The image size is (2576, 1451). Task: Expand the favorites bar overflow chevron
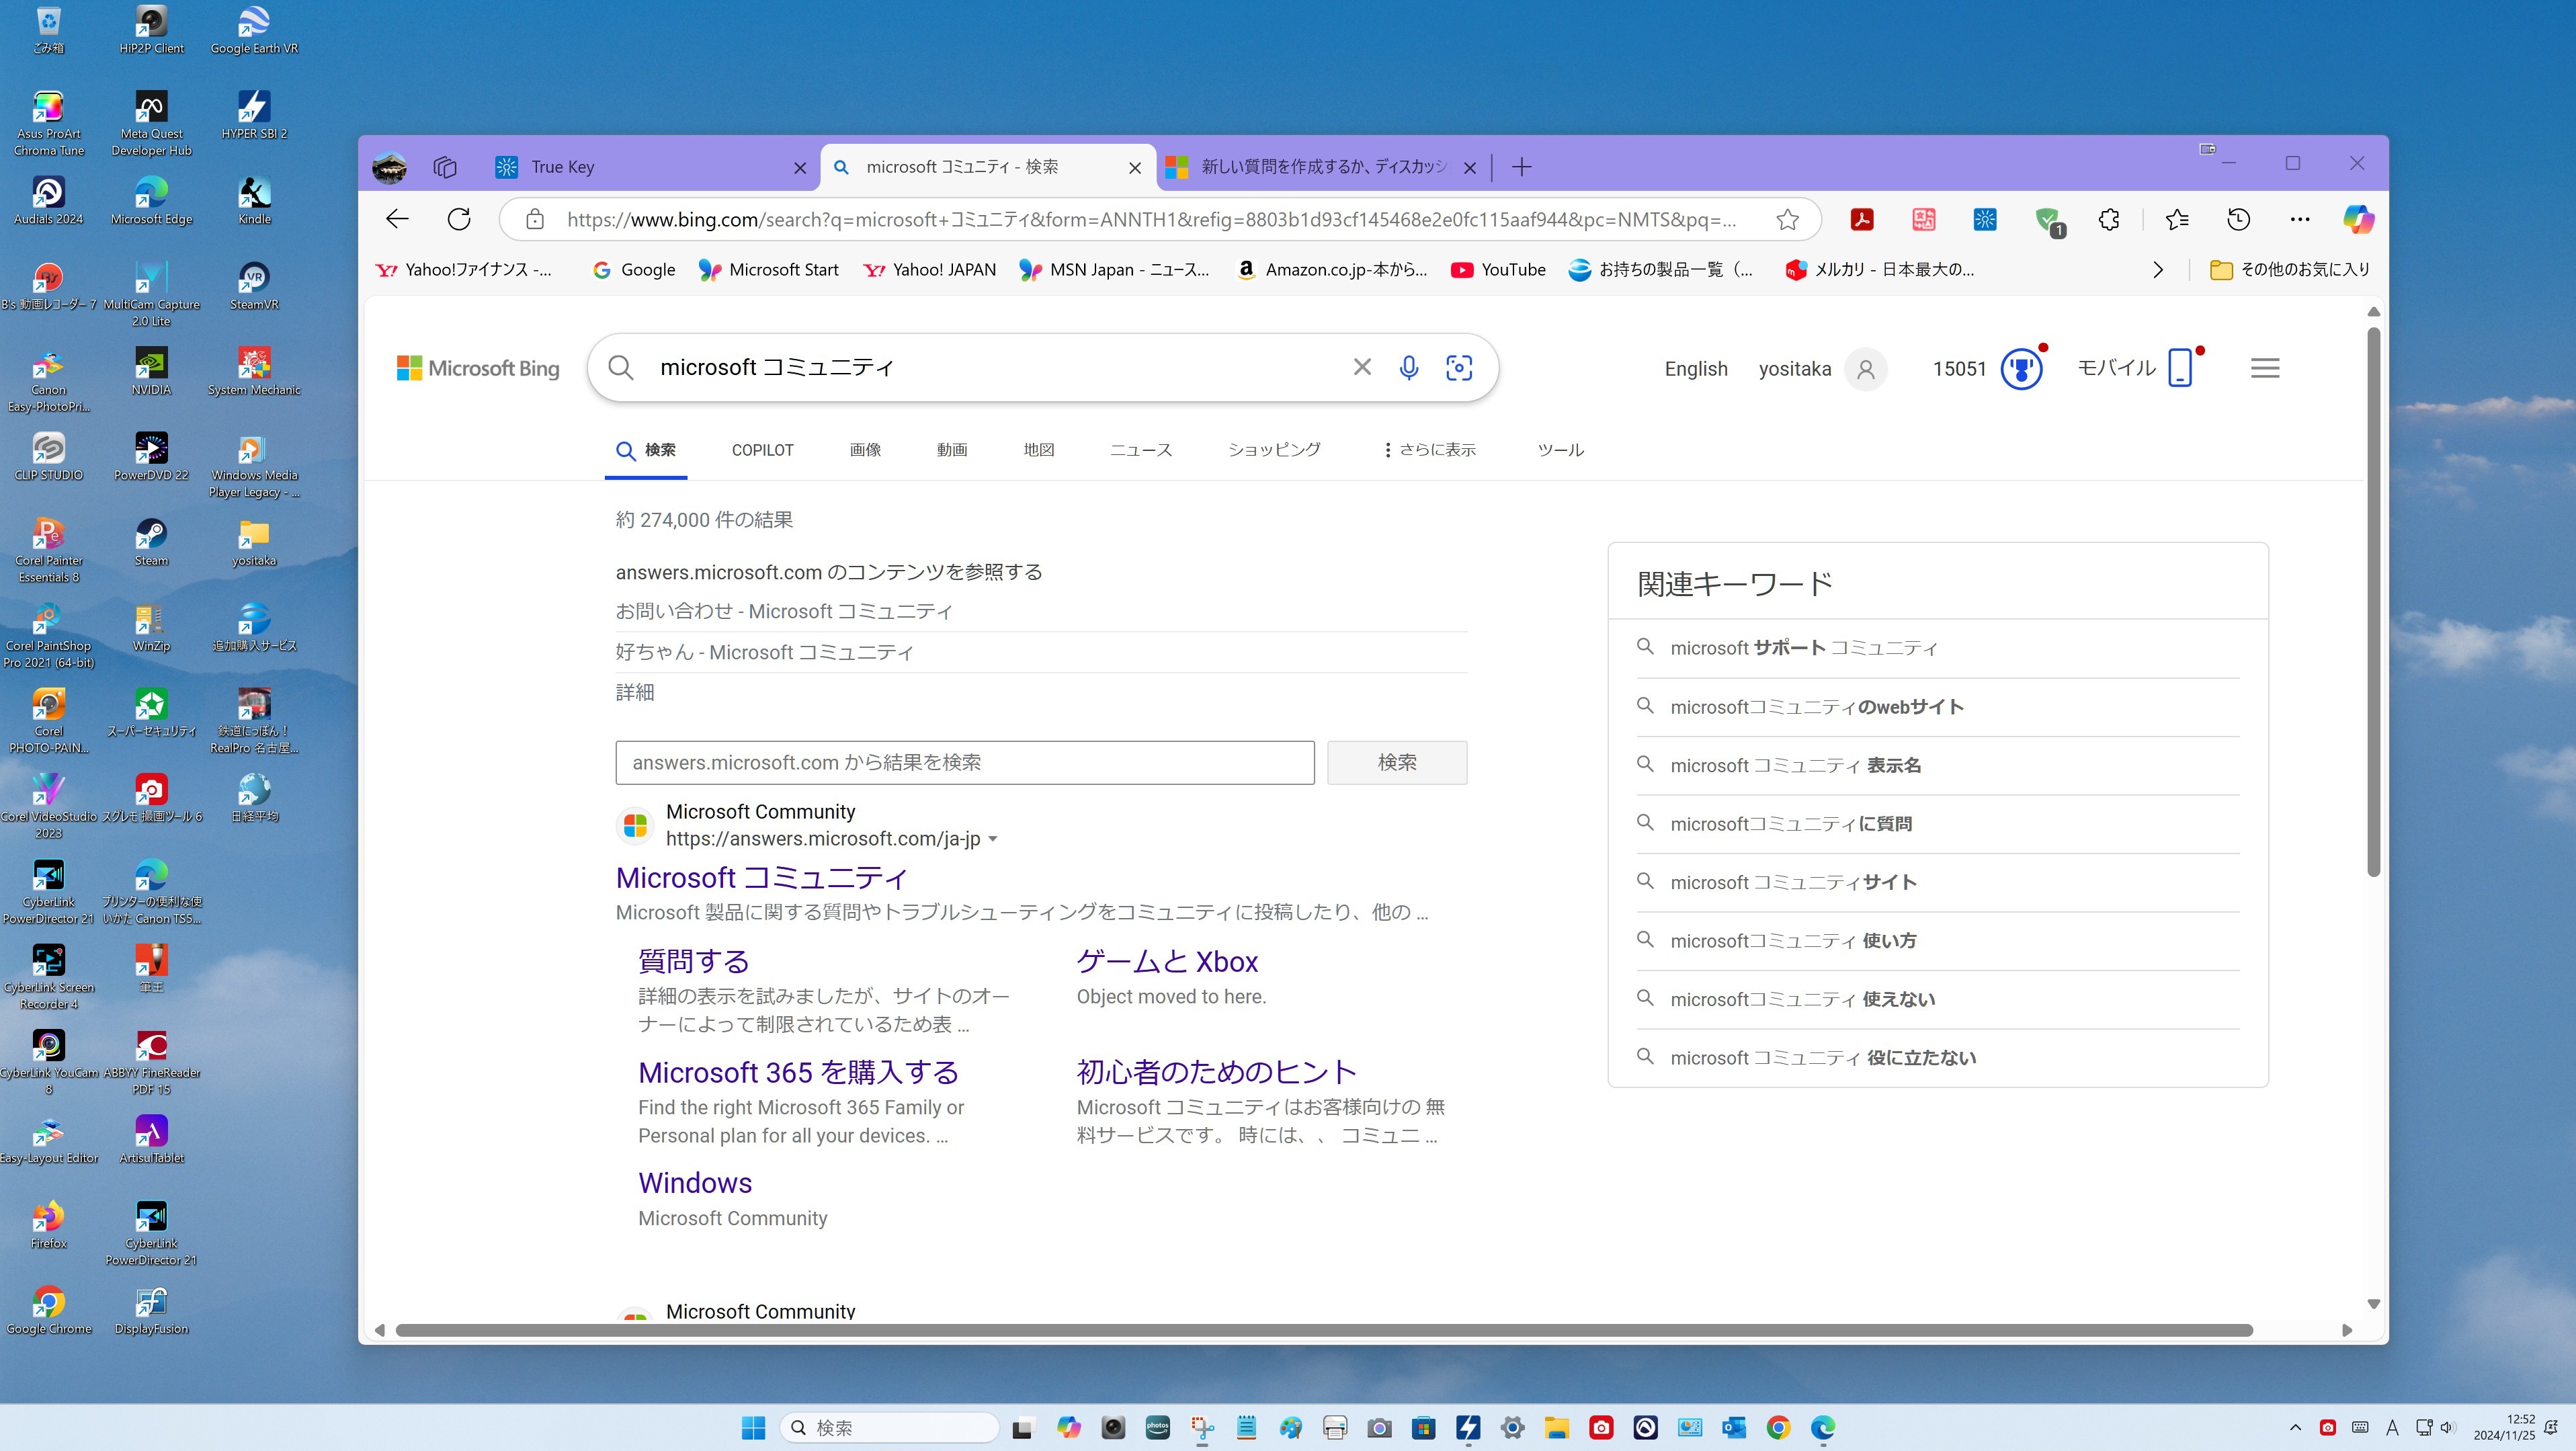tap(2157, 269)
